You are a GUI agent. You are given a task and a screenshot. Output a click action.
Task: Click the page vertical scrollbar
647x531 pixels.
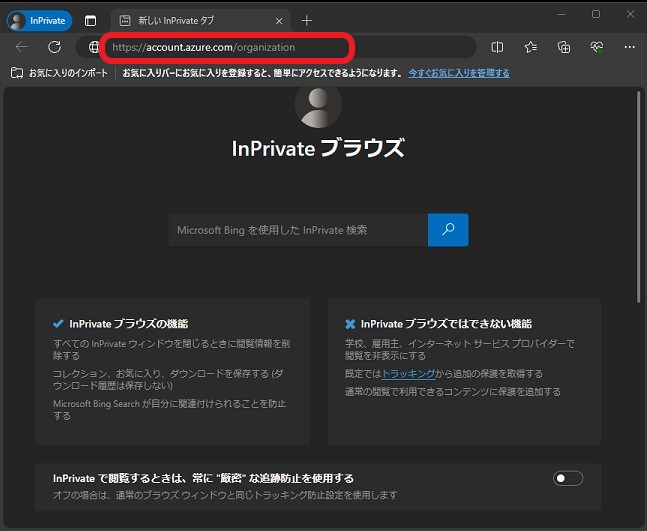click(639, 198)
